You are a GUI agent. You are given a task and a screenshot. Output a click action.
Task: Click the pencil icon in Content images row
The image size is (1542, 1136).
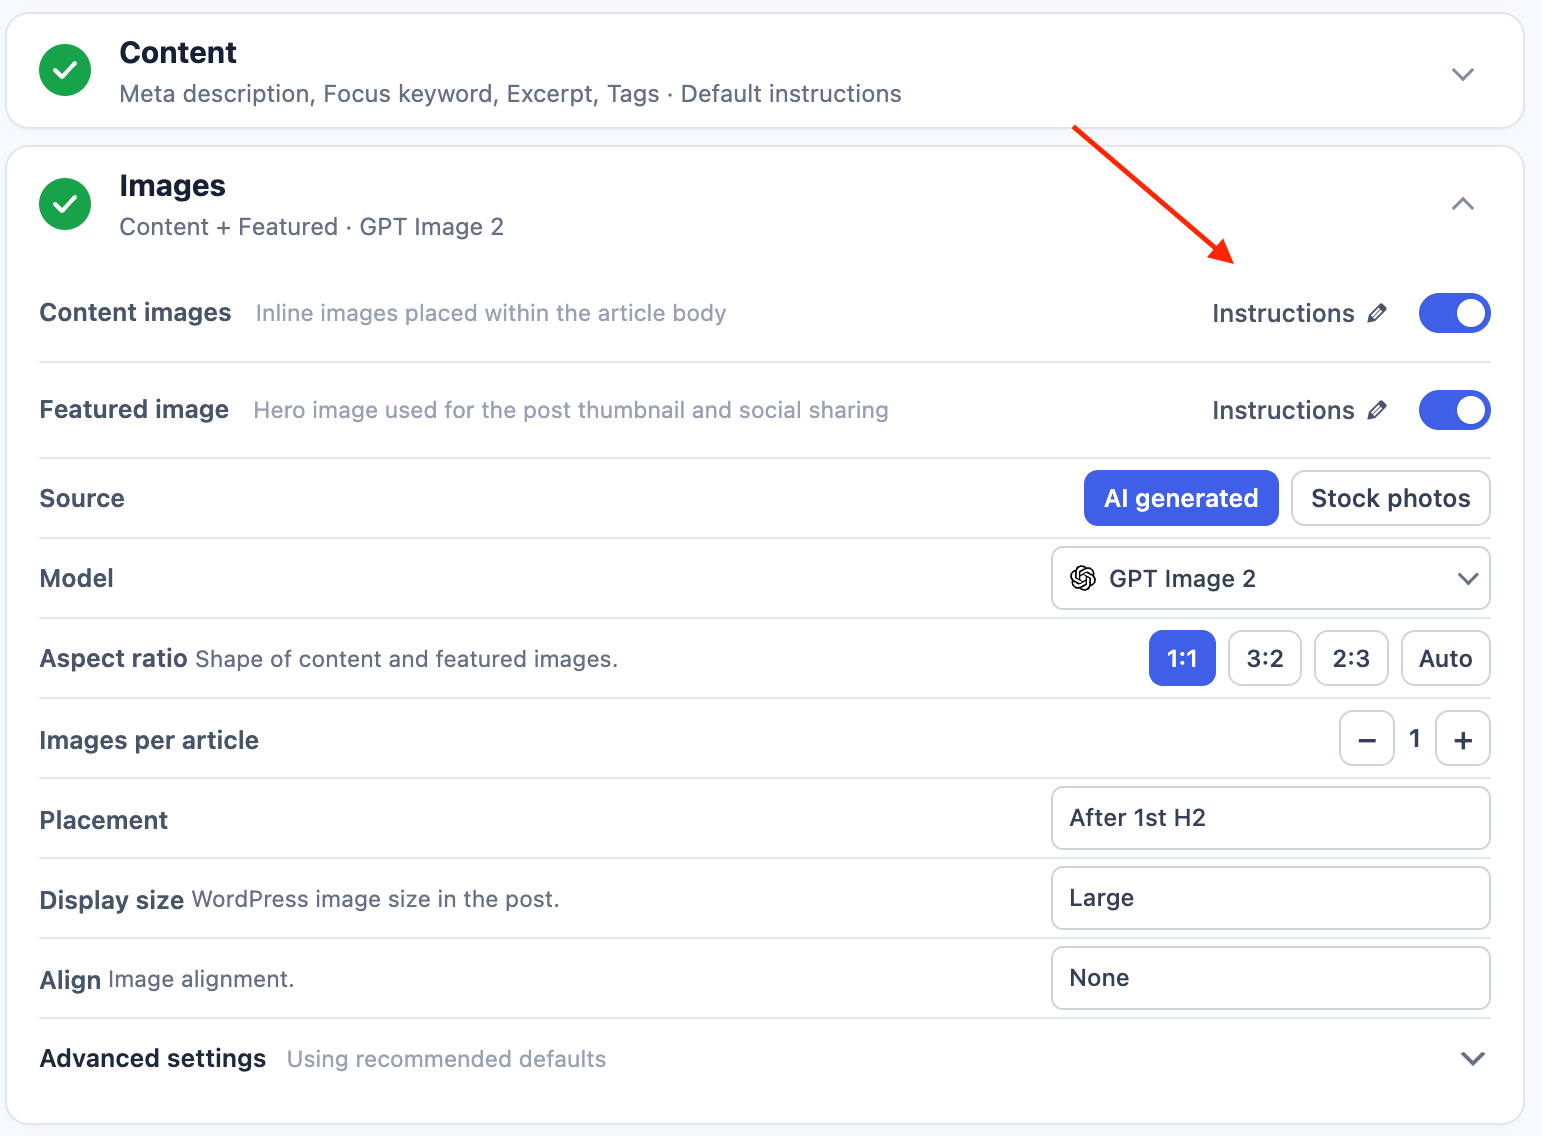point(1377,313)
